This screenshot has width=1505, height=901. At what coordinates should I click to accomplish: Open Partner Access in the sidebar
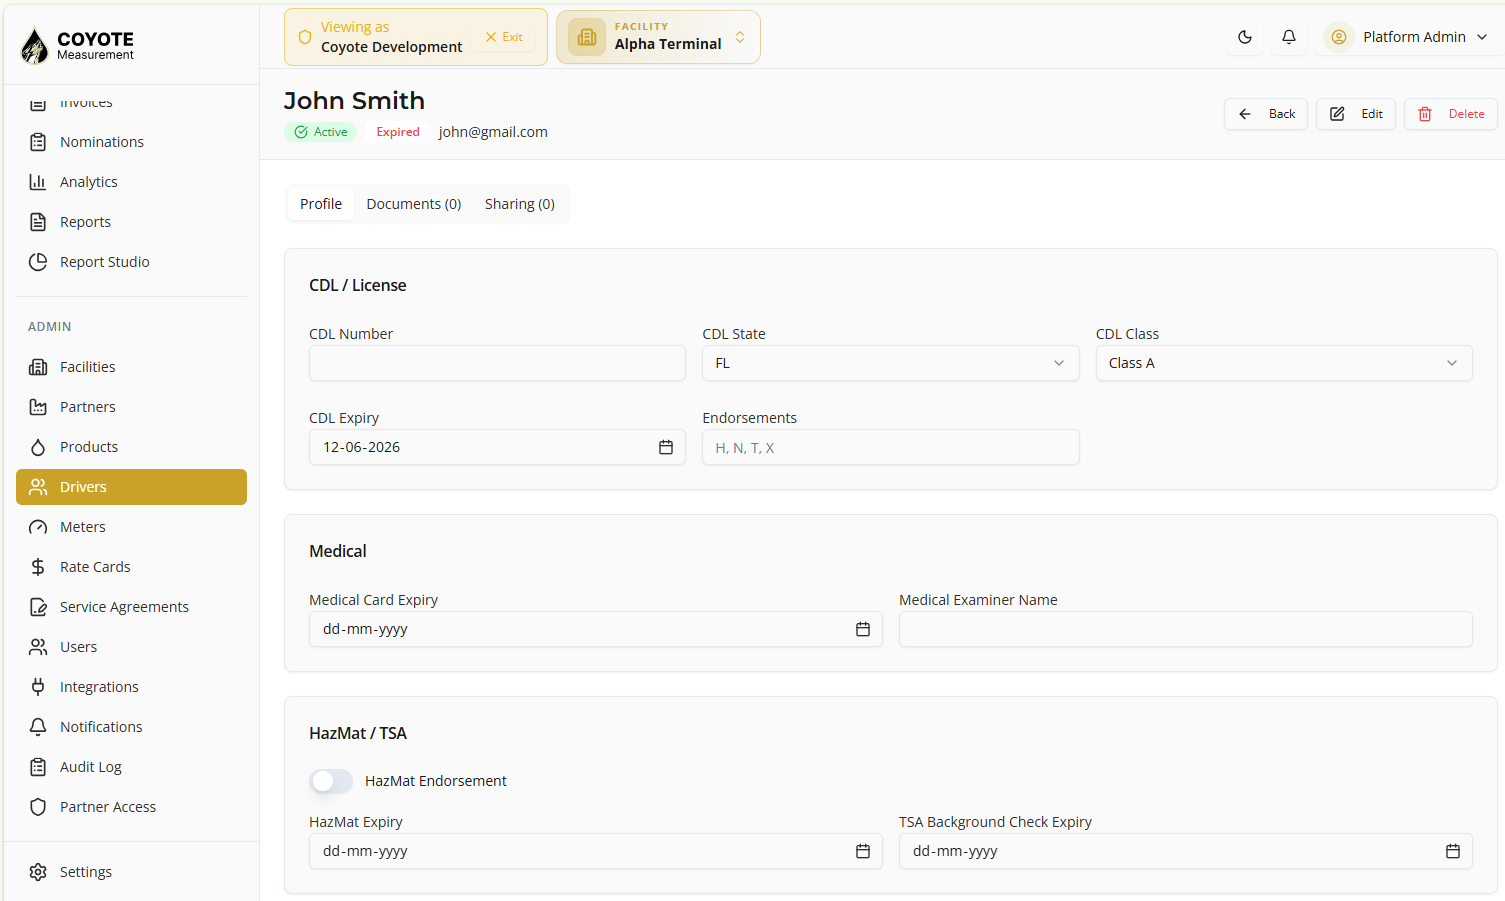point(131,807)
